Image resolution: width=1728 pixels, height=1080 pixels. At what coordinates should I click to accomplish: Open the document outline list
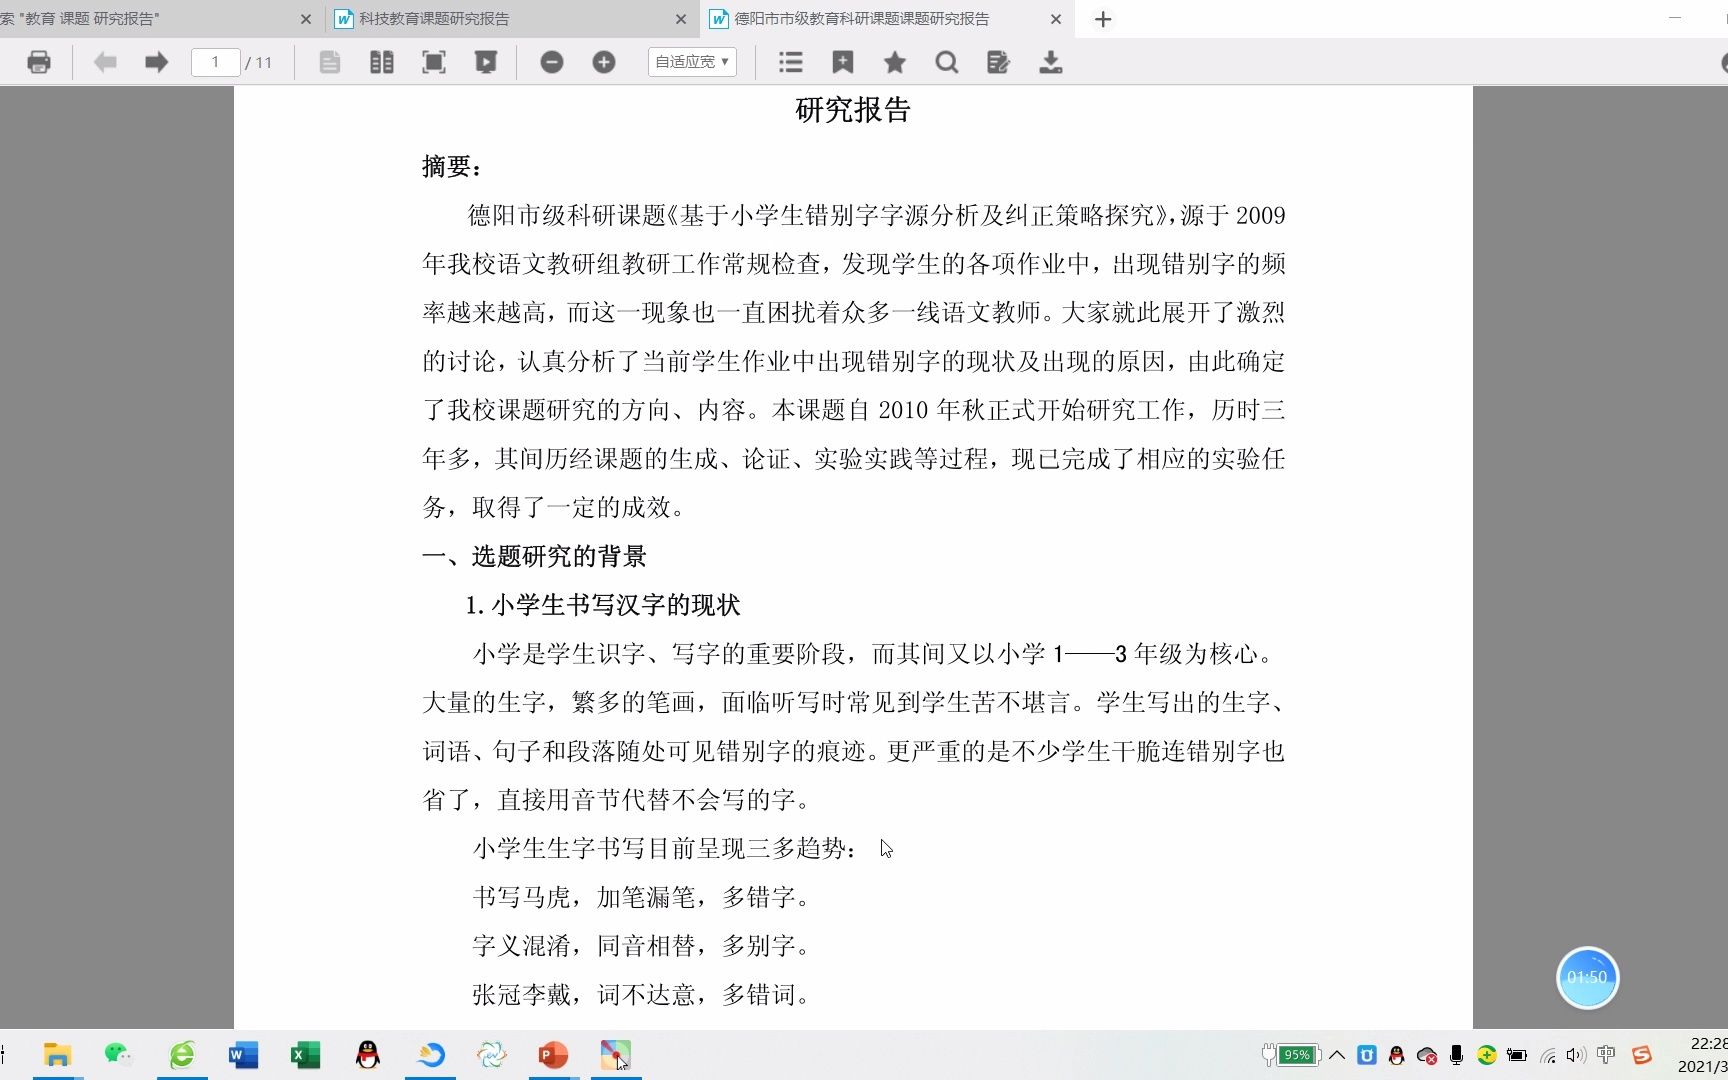tap(790, 61)
